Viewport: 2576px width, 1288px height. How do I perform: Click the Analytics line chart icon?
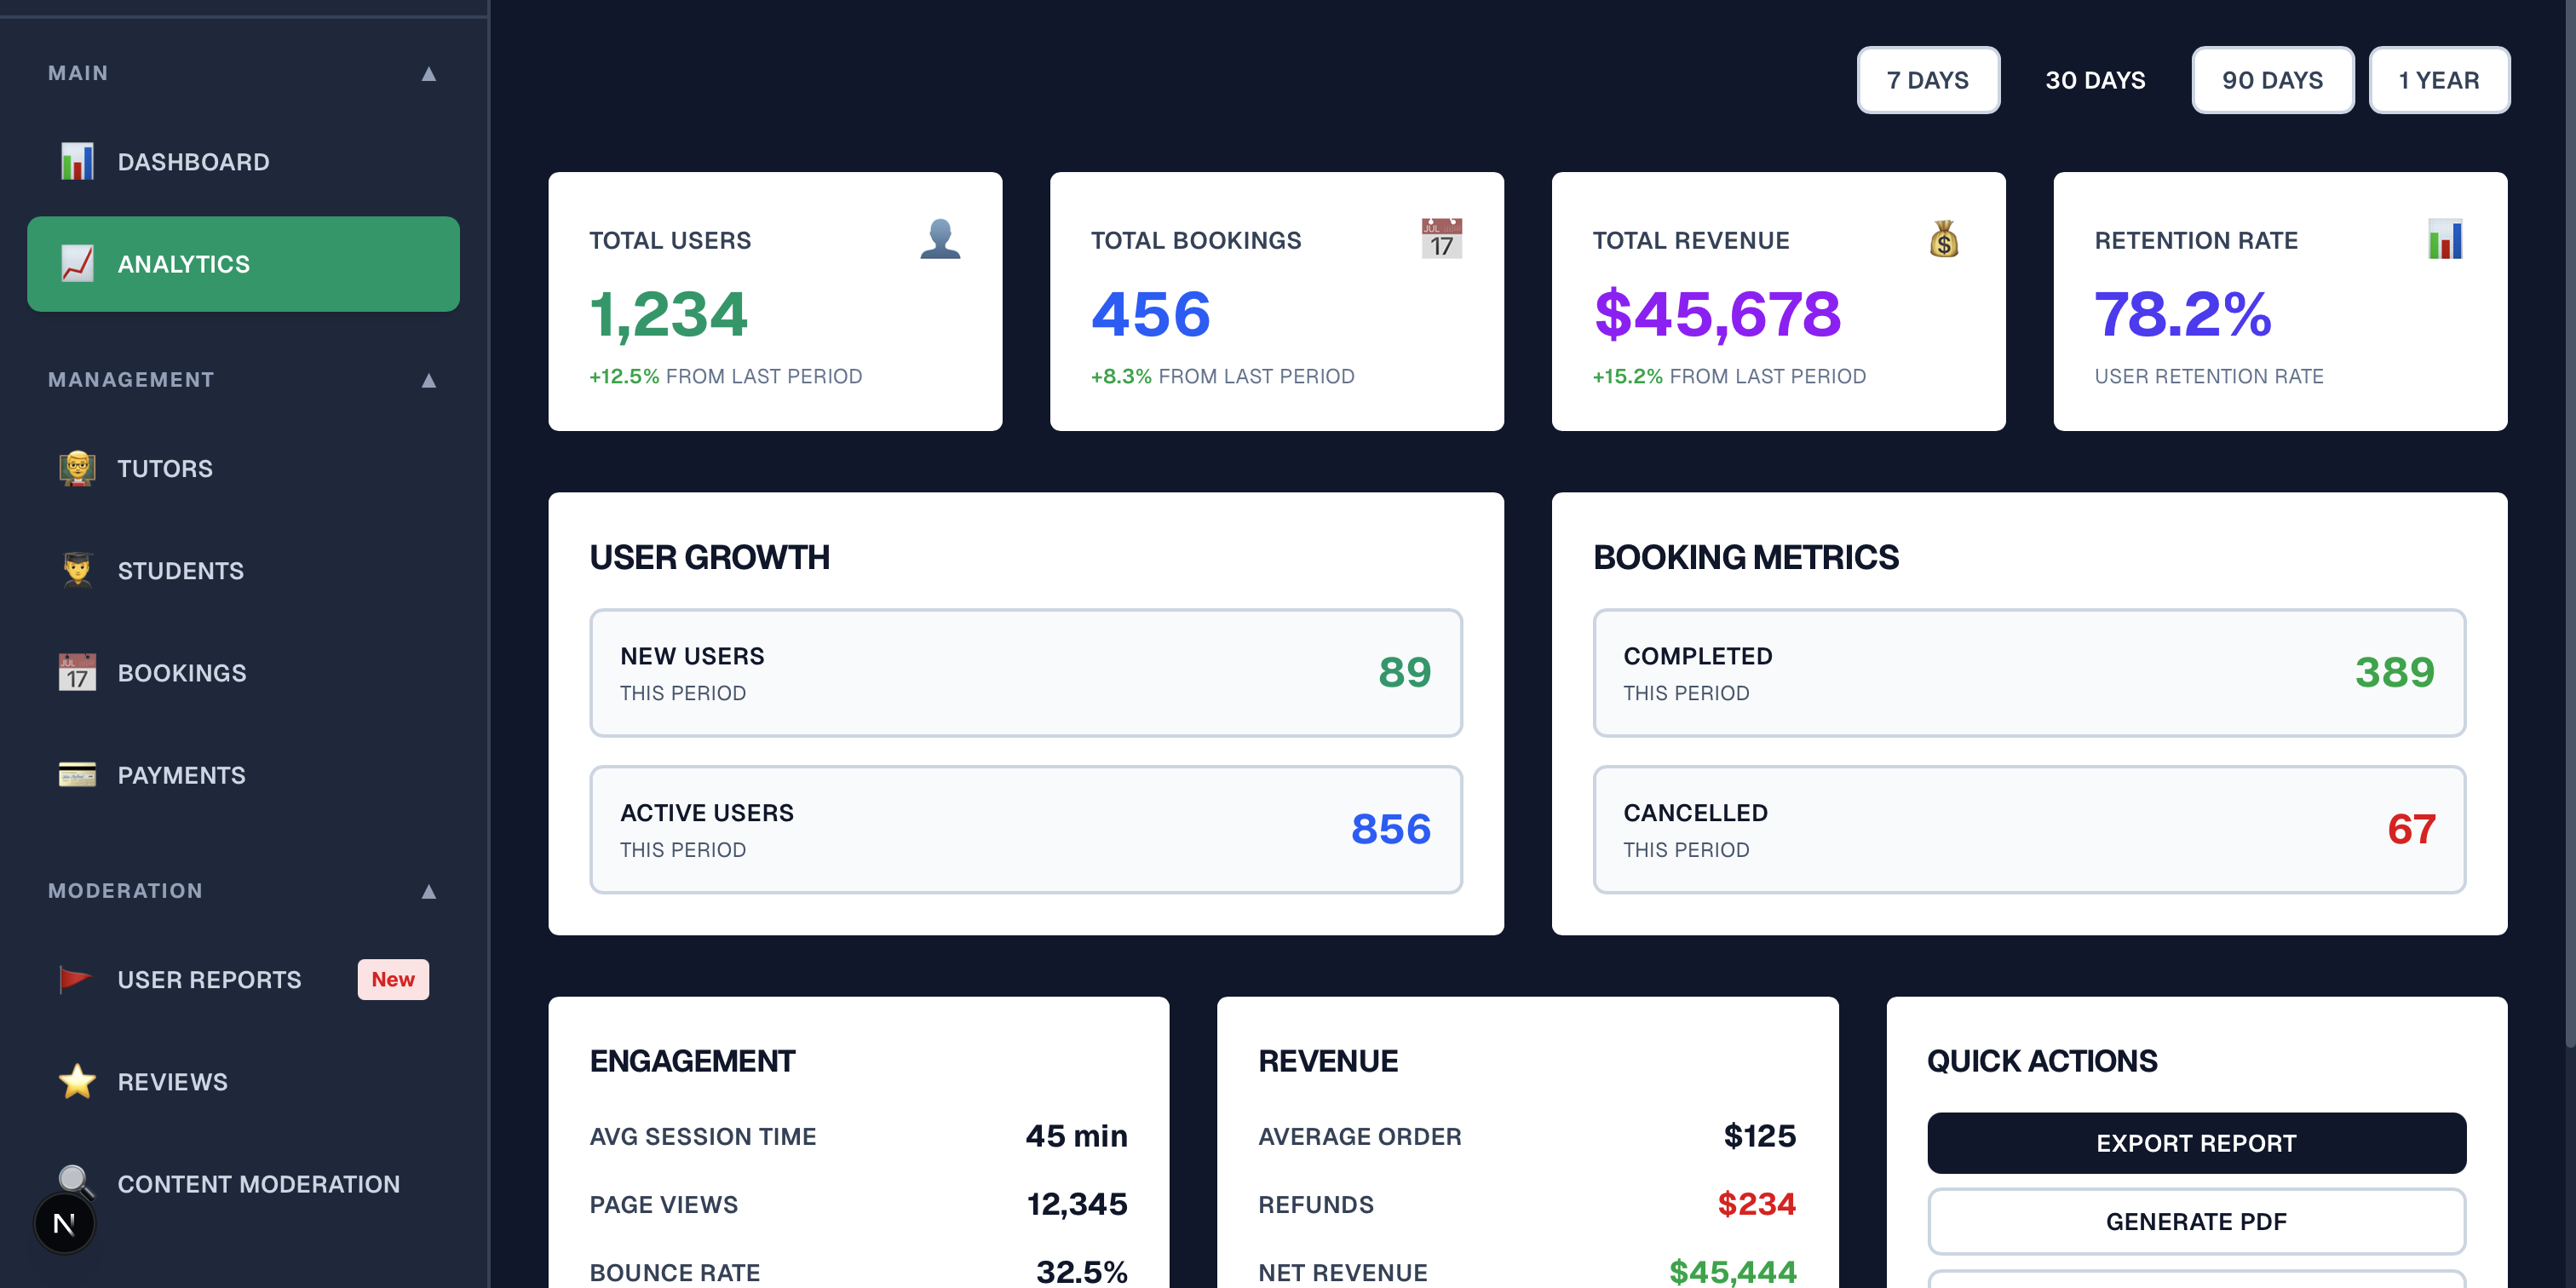pyautogui.click(x=77, y=264)
